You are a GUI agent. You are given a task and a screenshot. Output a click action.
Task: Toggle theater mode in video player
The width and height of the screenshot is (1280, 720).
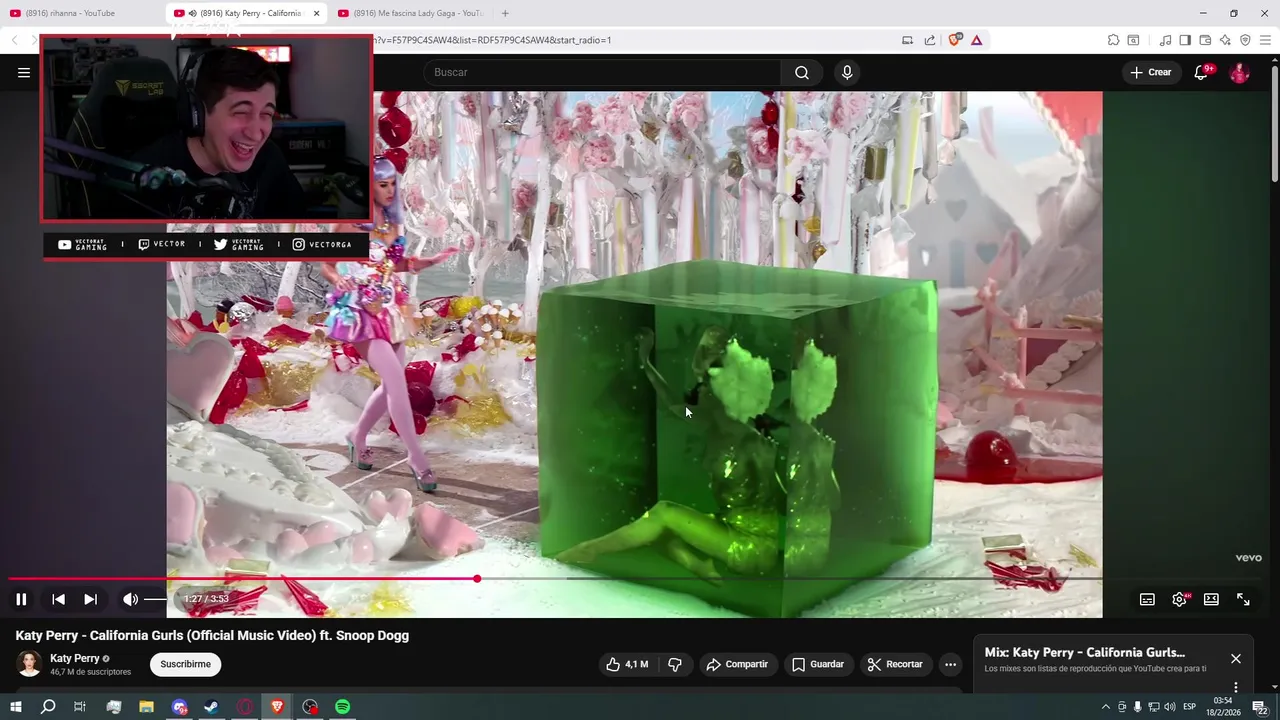[x=1211, y=599]
